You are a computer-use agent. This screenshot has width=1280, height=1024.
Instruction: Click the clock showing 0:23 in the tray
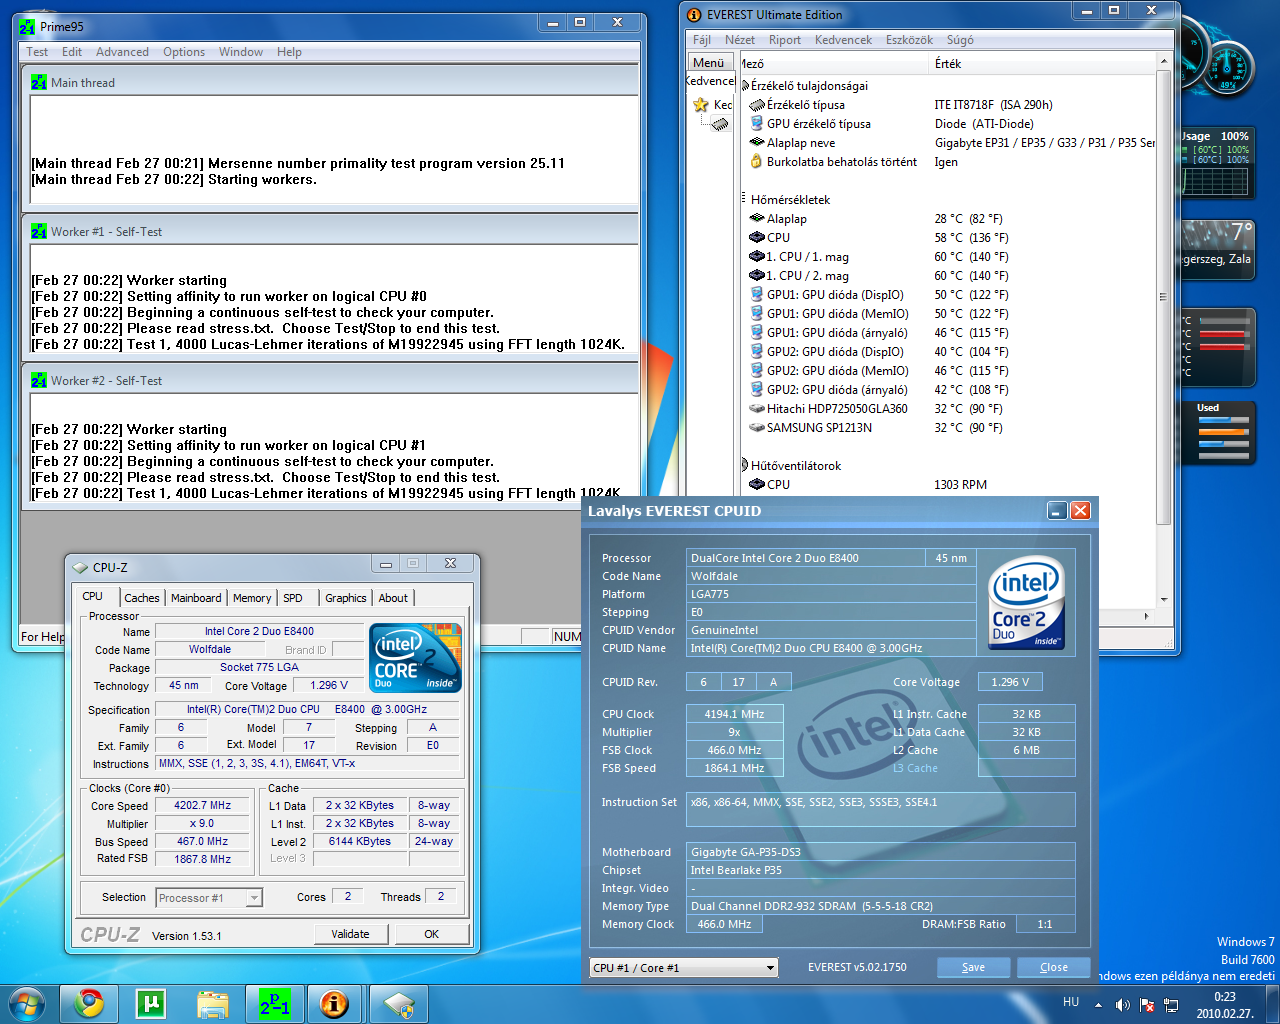click(1225, 997)
